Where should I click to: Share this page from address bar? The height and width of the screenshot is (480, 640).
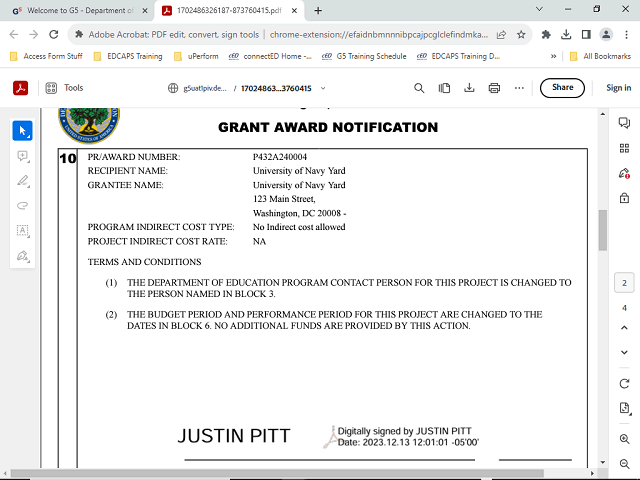tap(501, 35)
